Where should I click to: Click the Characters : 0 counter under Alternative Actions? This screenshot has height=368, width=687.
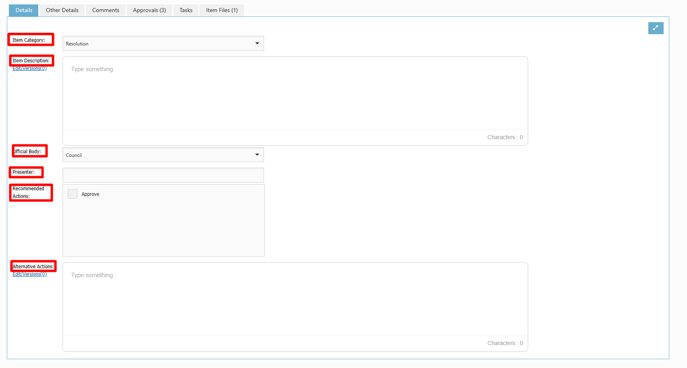coord(505,343)
